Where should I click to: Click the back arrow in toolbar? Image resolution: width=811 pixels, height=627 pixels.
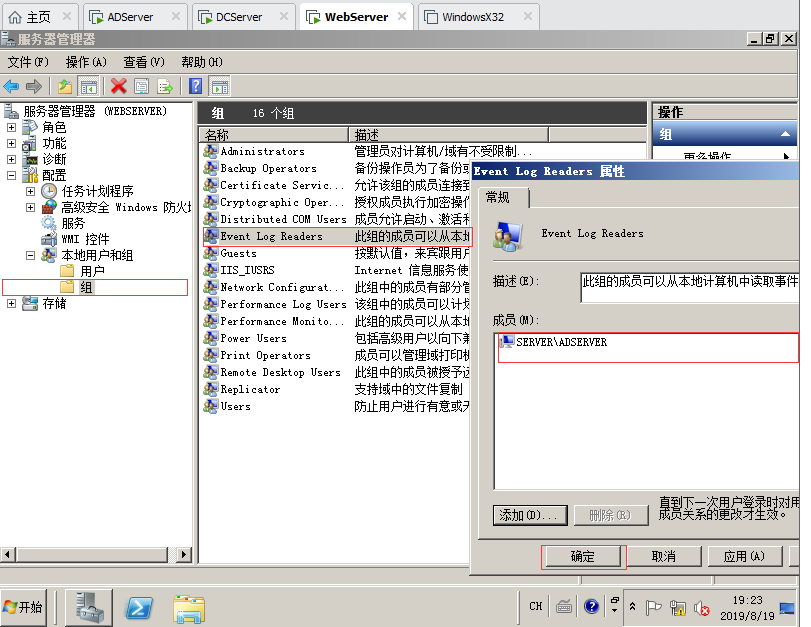pos(12,87)
